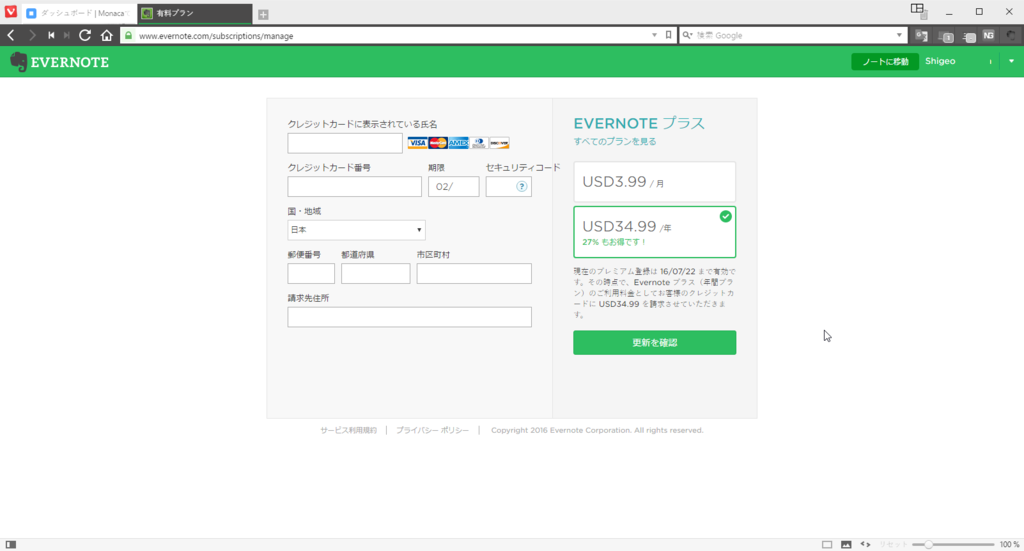This screenshot has height=551, width=1024.
Task: Go to browser home page icon
Action: click(106, 35)
